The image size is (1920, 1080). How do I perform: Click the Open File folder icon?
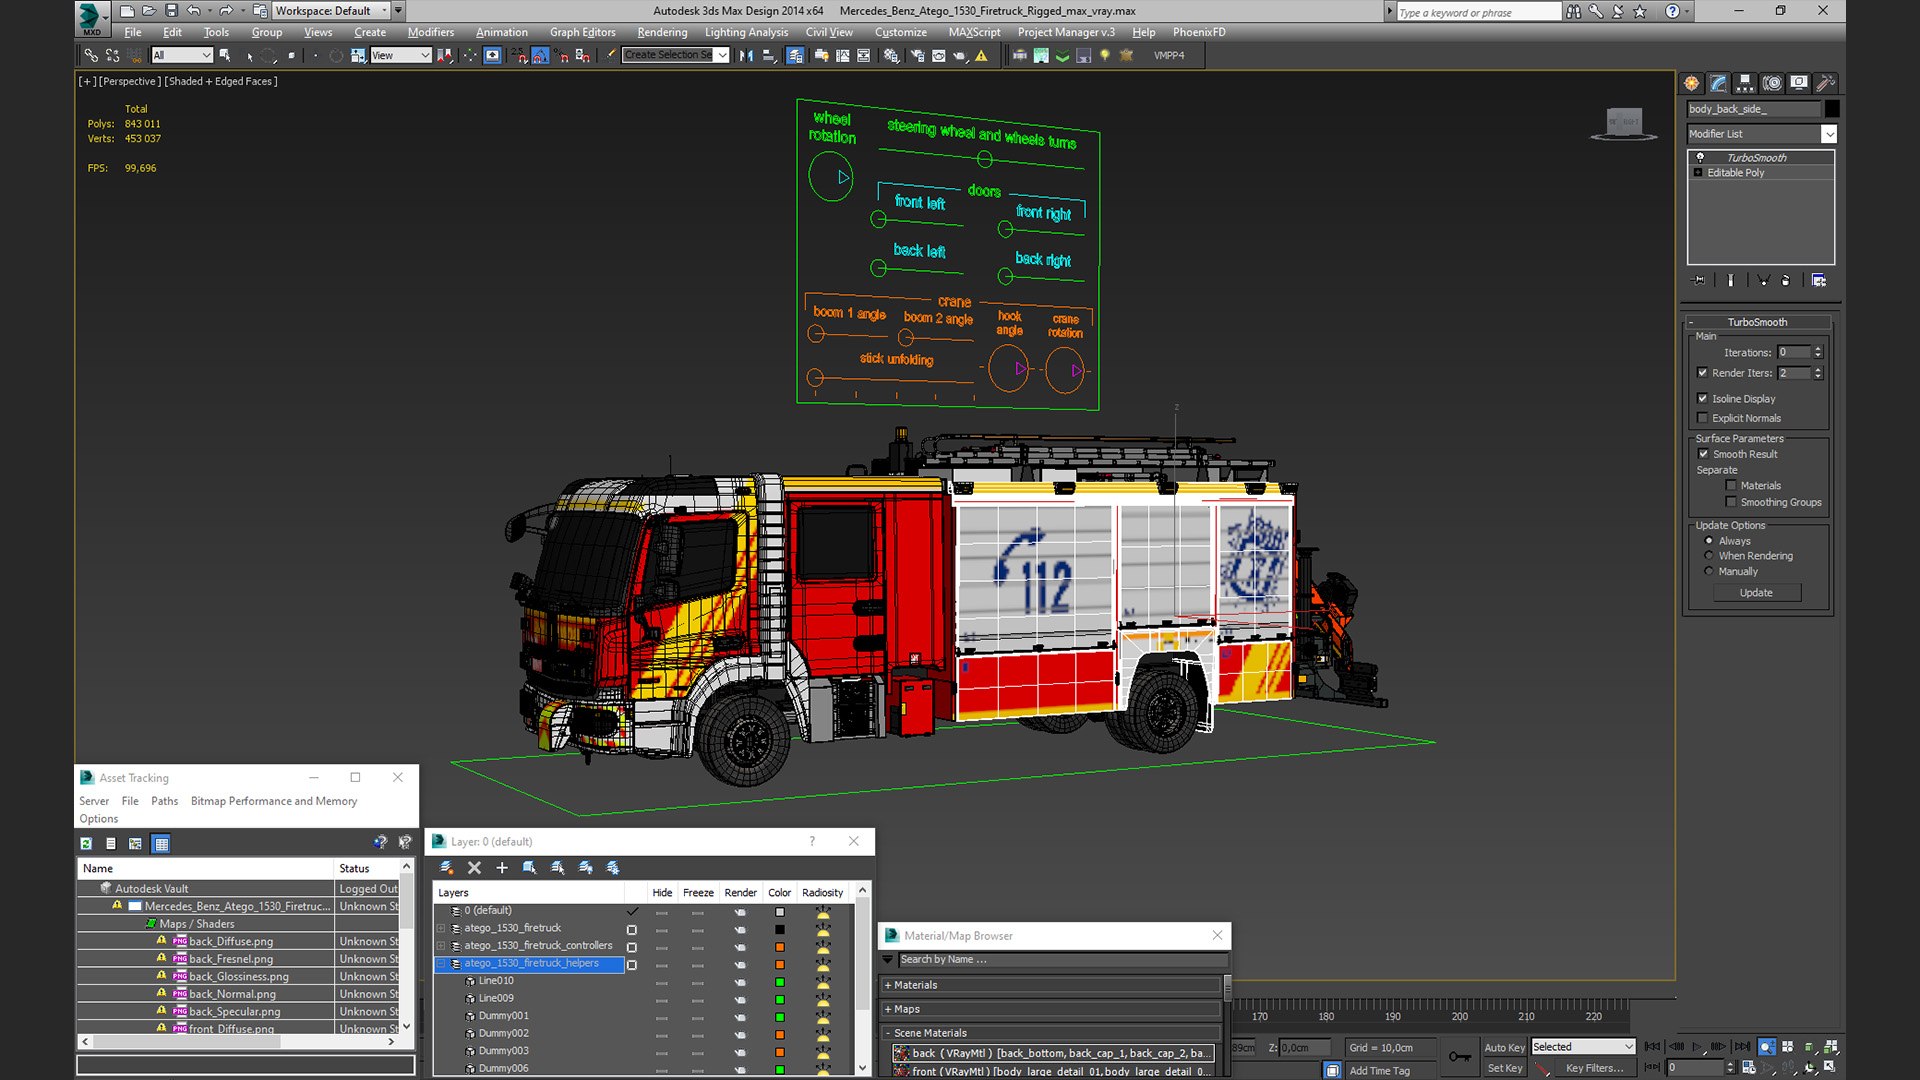(149, 11)
